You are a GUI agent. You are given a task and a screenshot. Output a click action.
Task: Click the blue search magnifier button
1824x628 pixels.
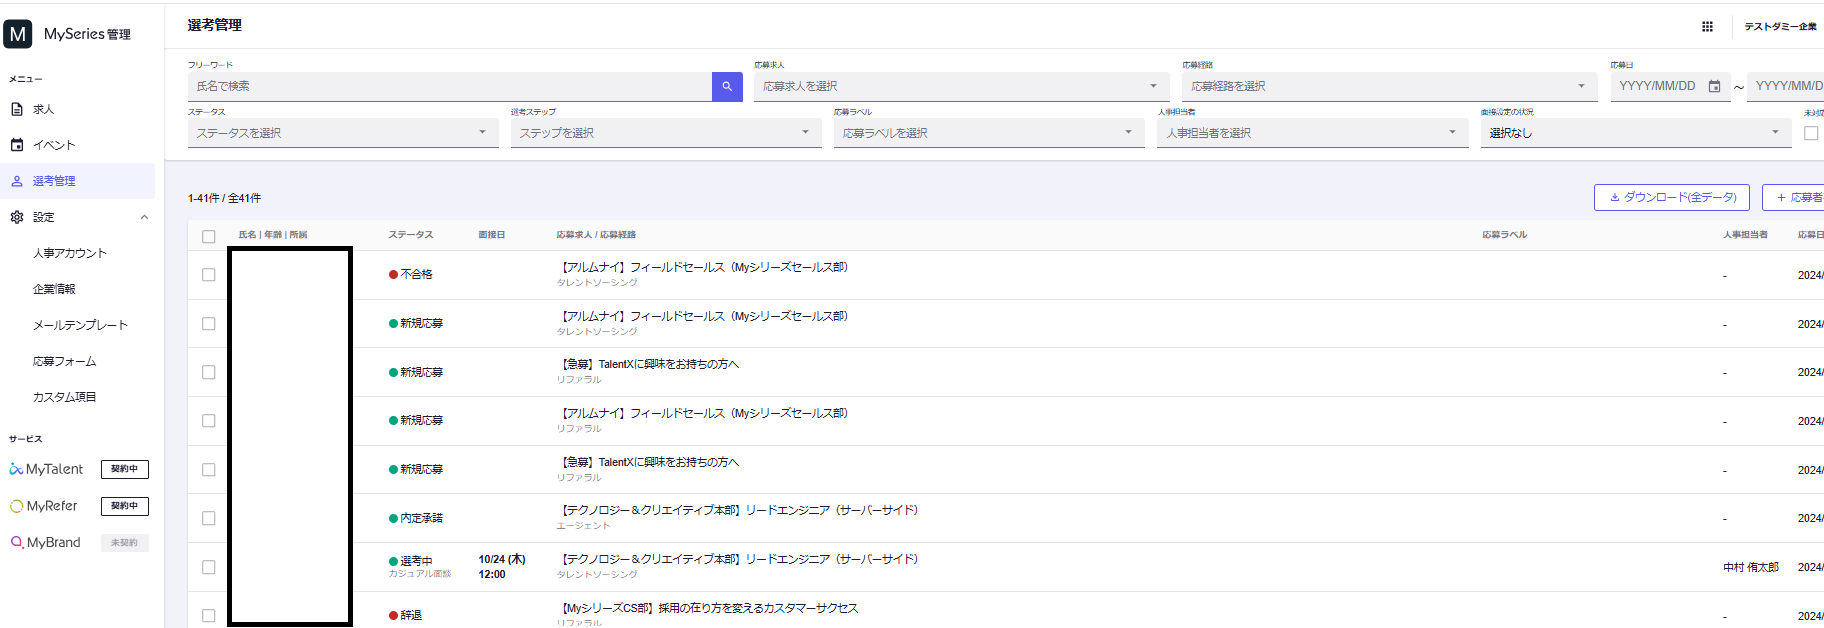(x=727, y=87)
